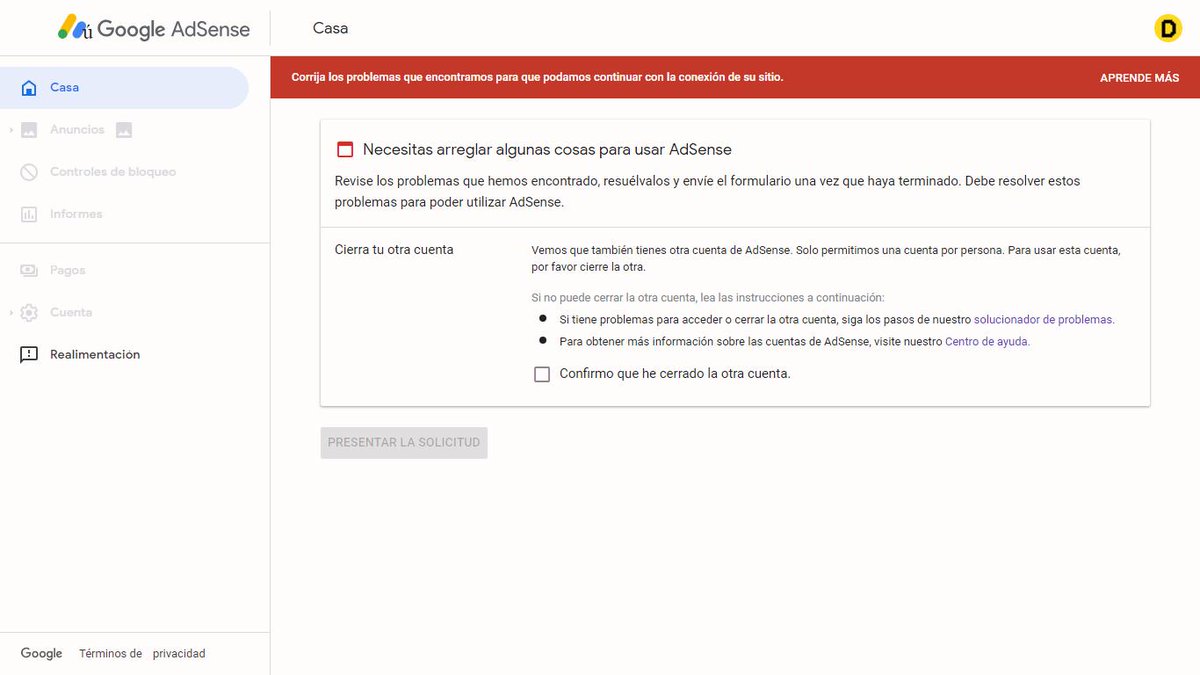
Task: Click the Anuncios image icon on the left
Action: (29, 130)
